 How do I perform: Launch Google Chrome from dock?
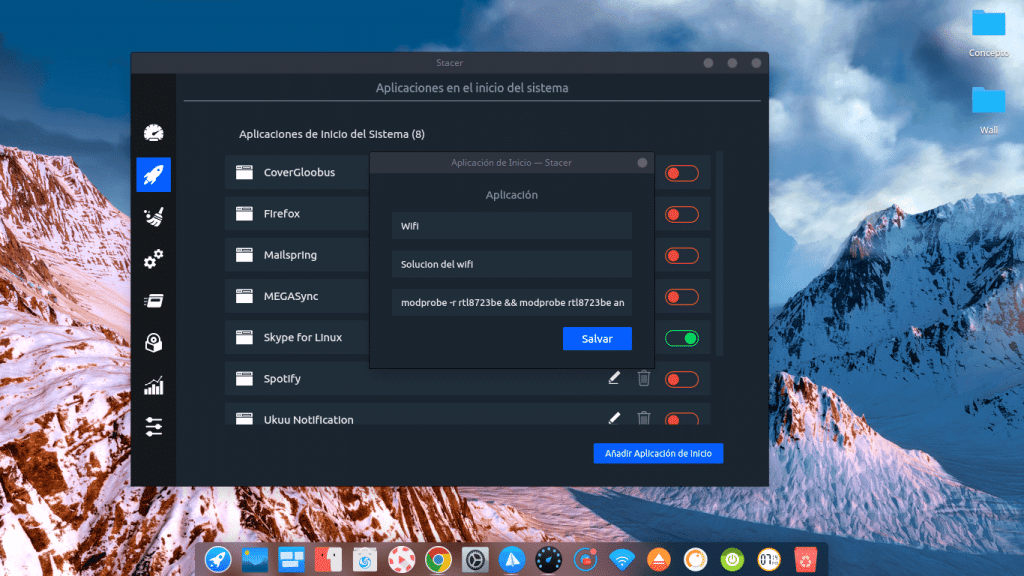[438, 560]
